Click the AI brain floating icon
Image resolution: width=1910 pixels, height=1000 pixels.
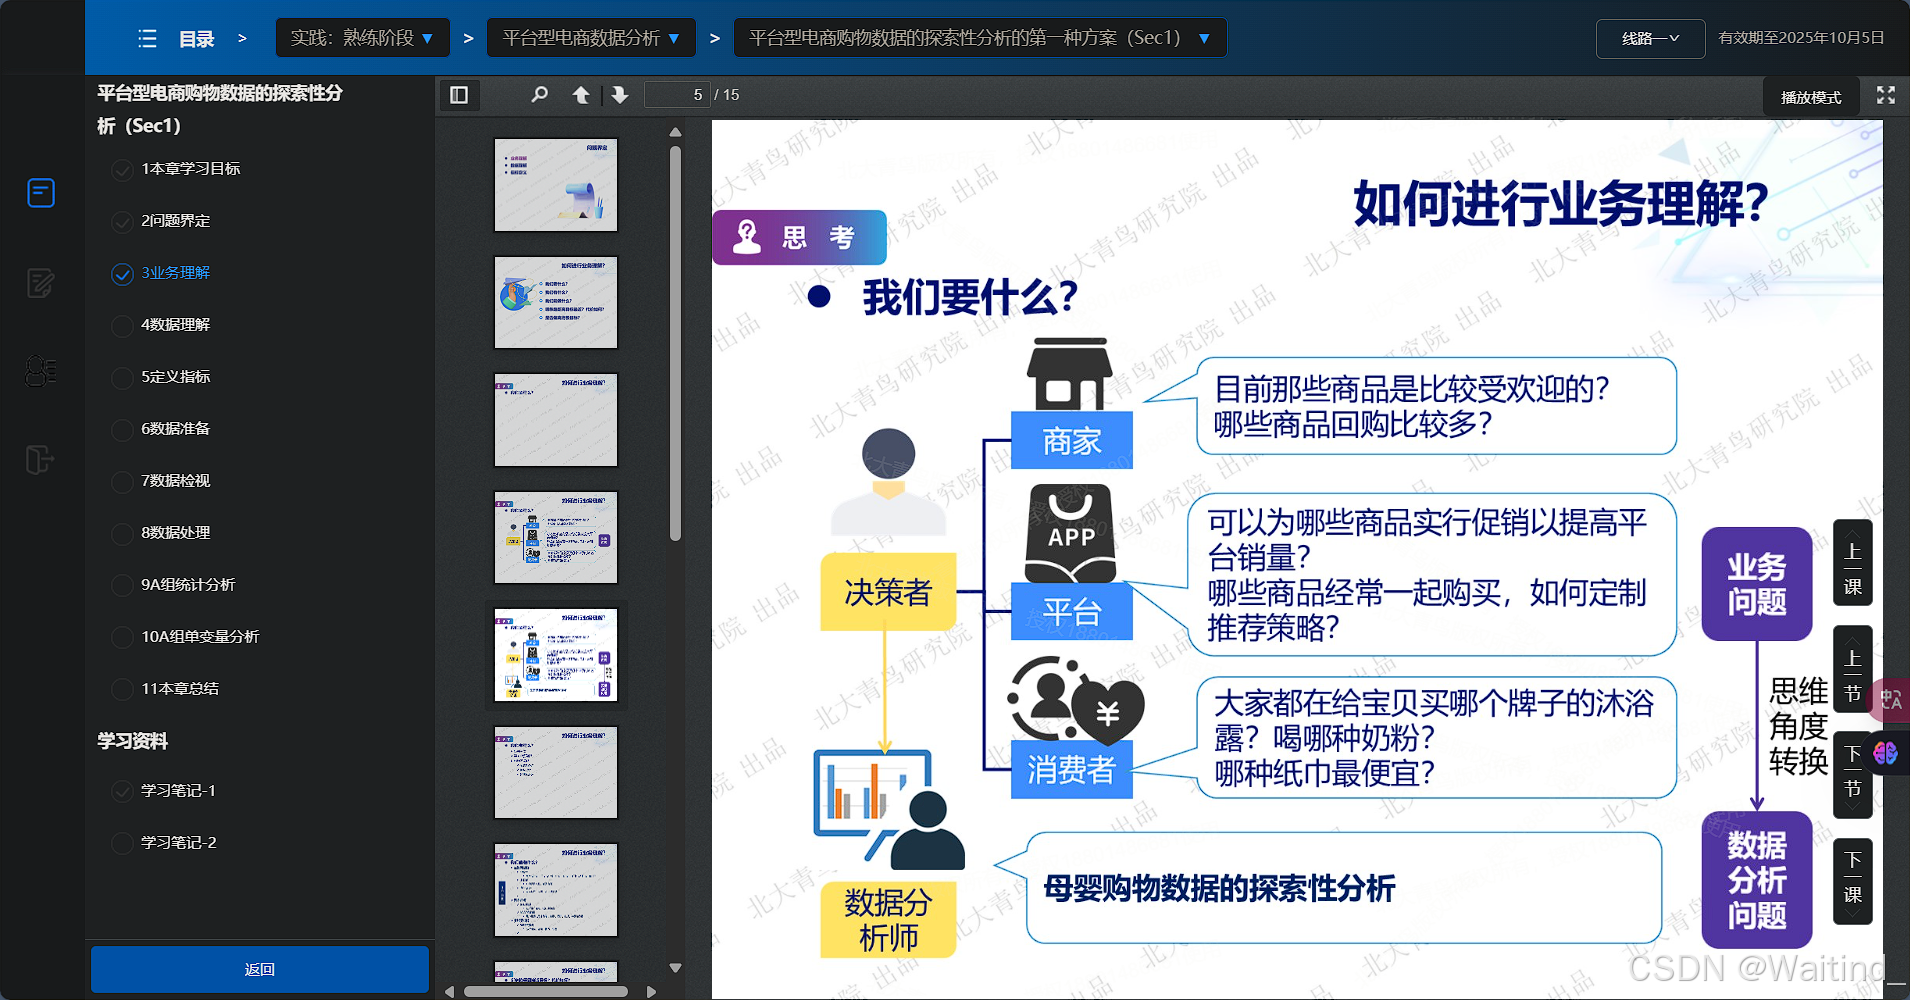coord(1886,753)
